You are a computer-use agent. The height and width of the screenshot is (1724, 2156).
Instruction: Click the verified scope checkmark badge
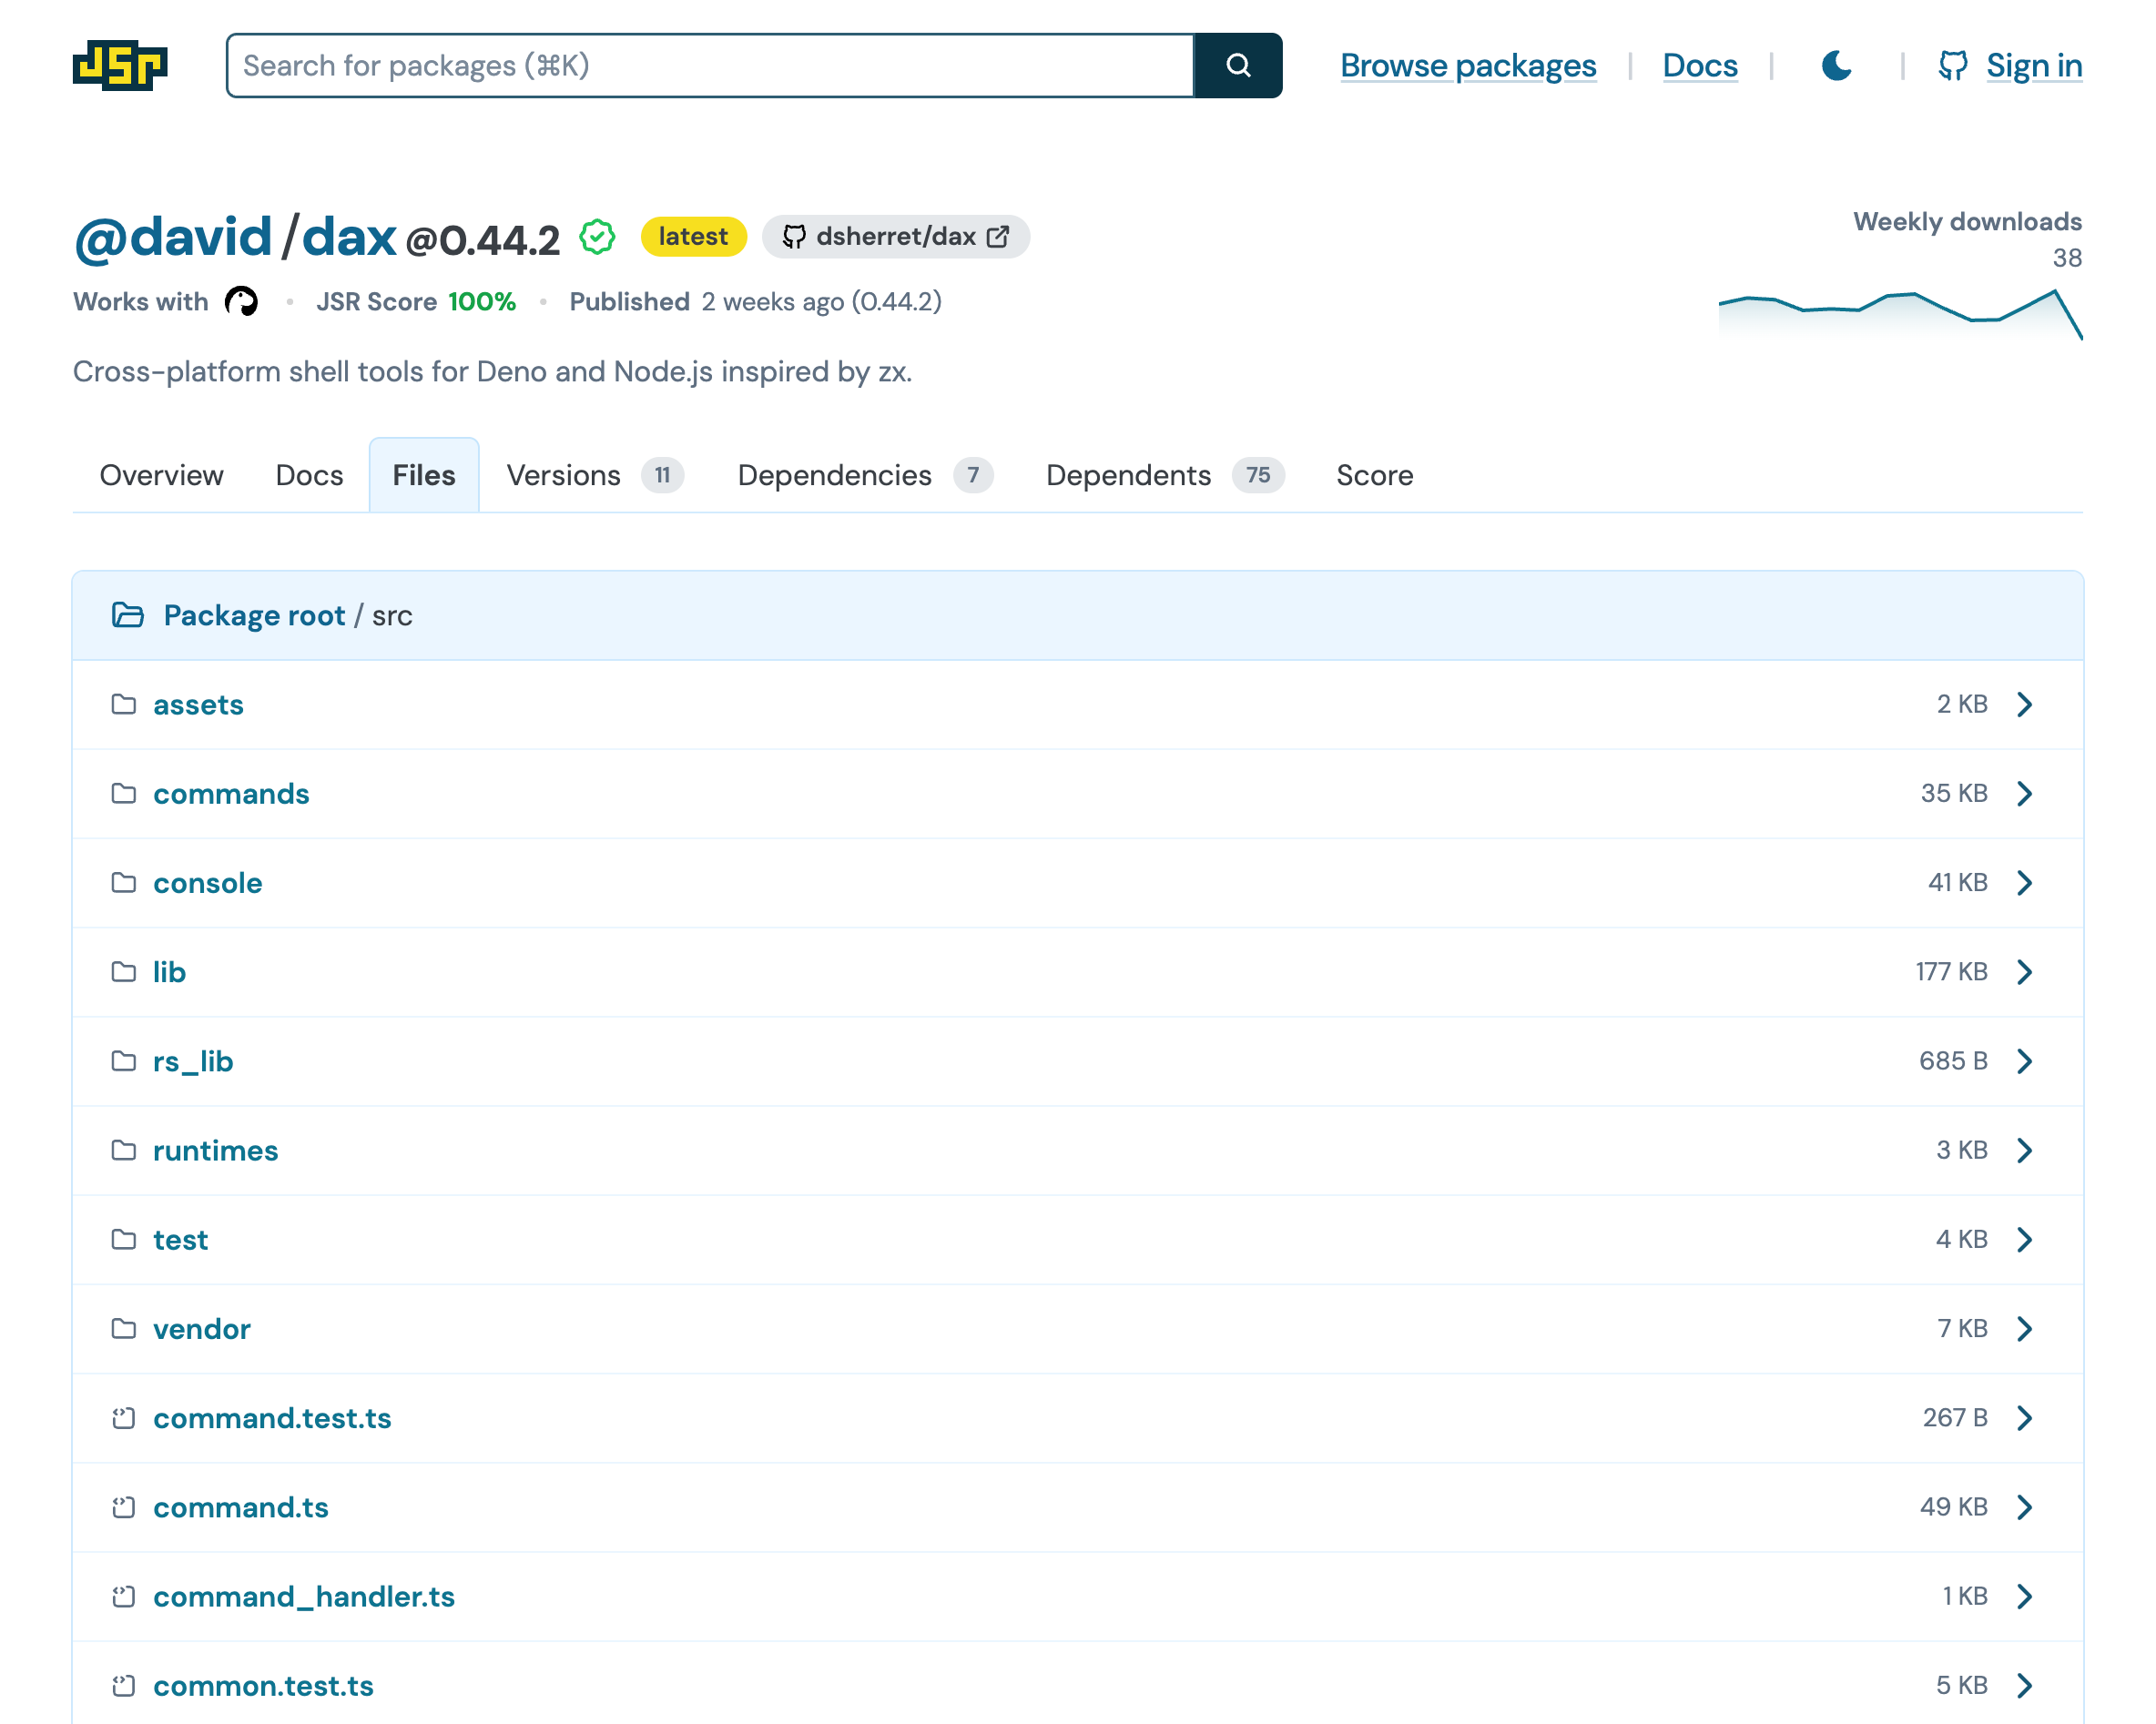tap(596, 237)
